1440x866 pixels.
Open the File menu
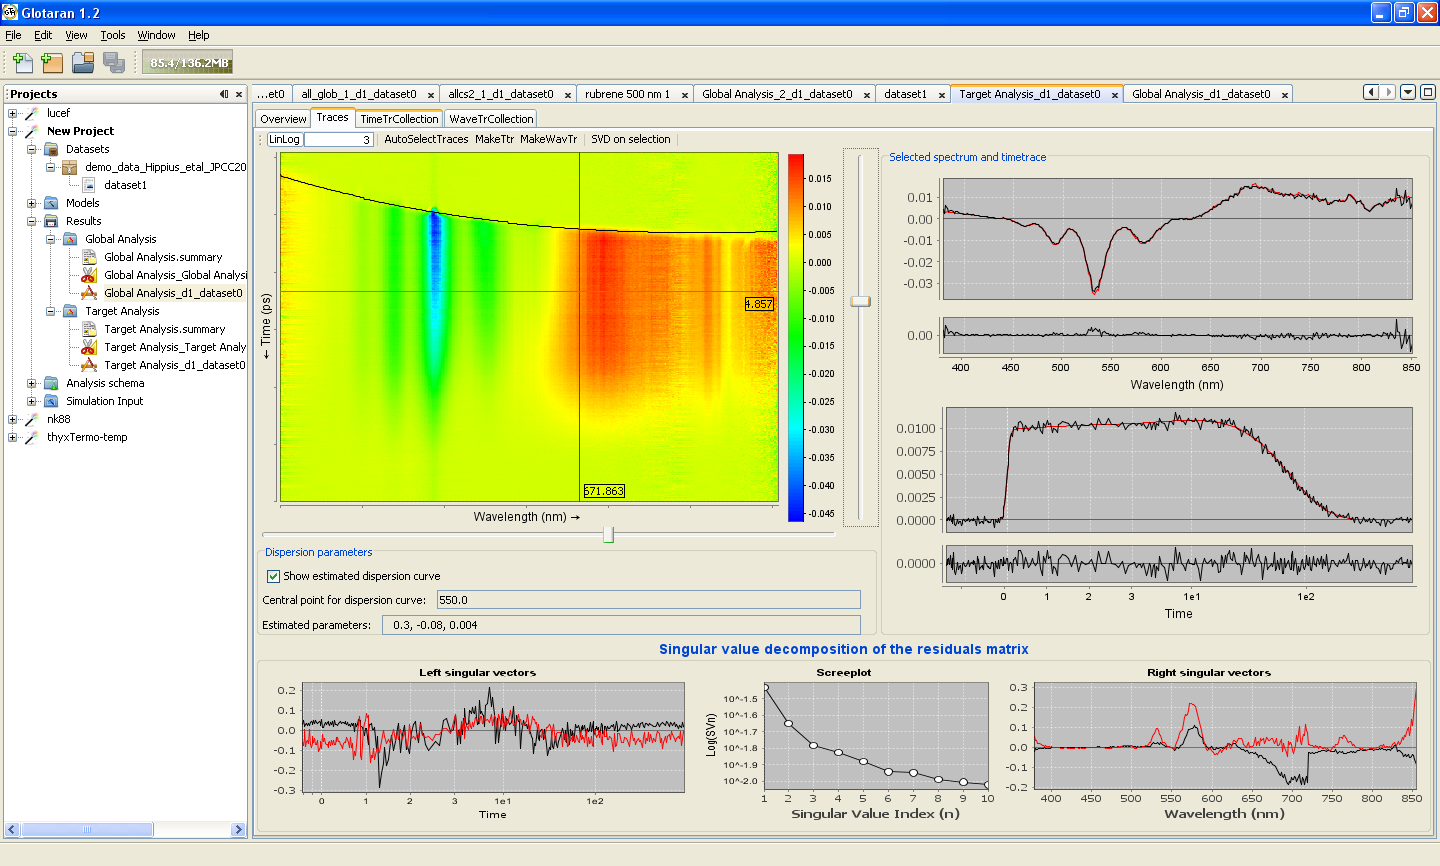click(13, 35)
